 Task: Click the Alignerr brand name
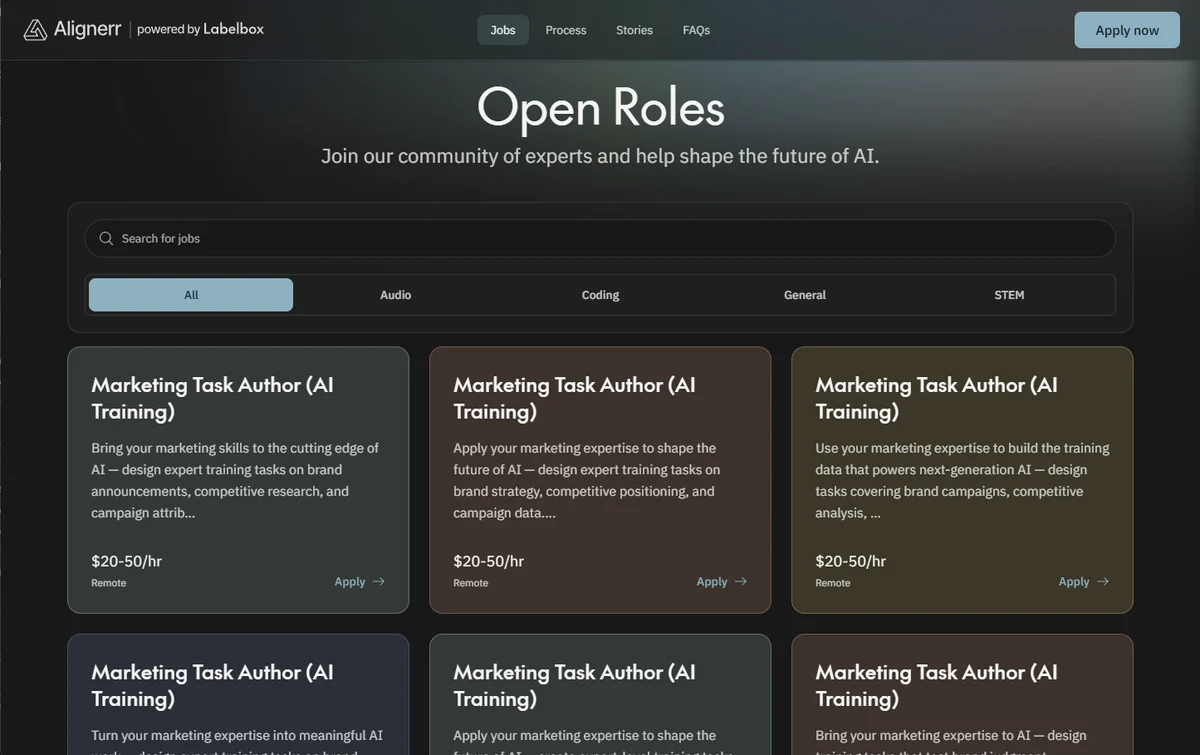pyautogui.click(x=87, y=30)
